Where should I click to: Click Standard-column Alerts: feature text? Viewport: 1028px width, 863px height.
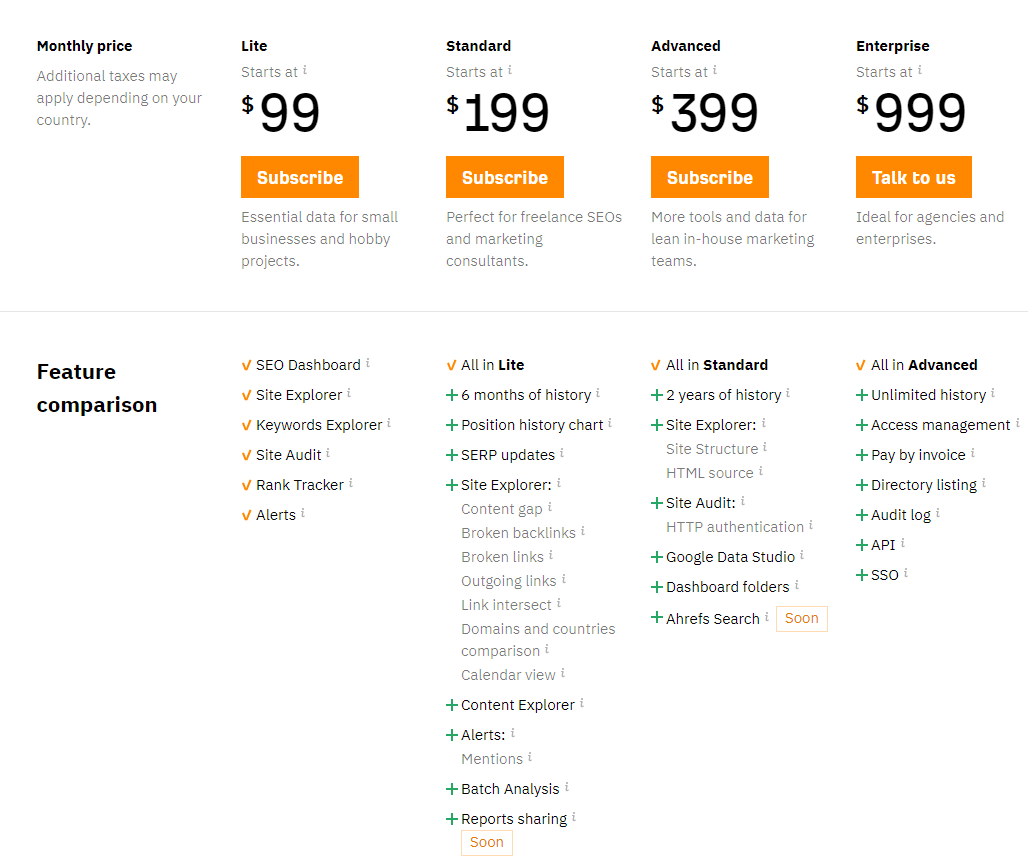(x=483, y=735)
